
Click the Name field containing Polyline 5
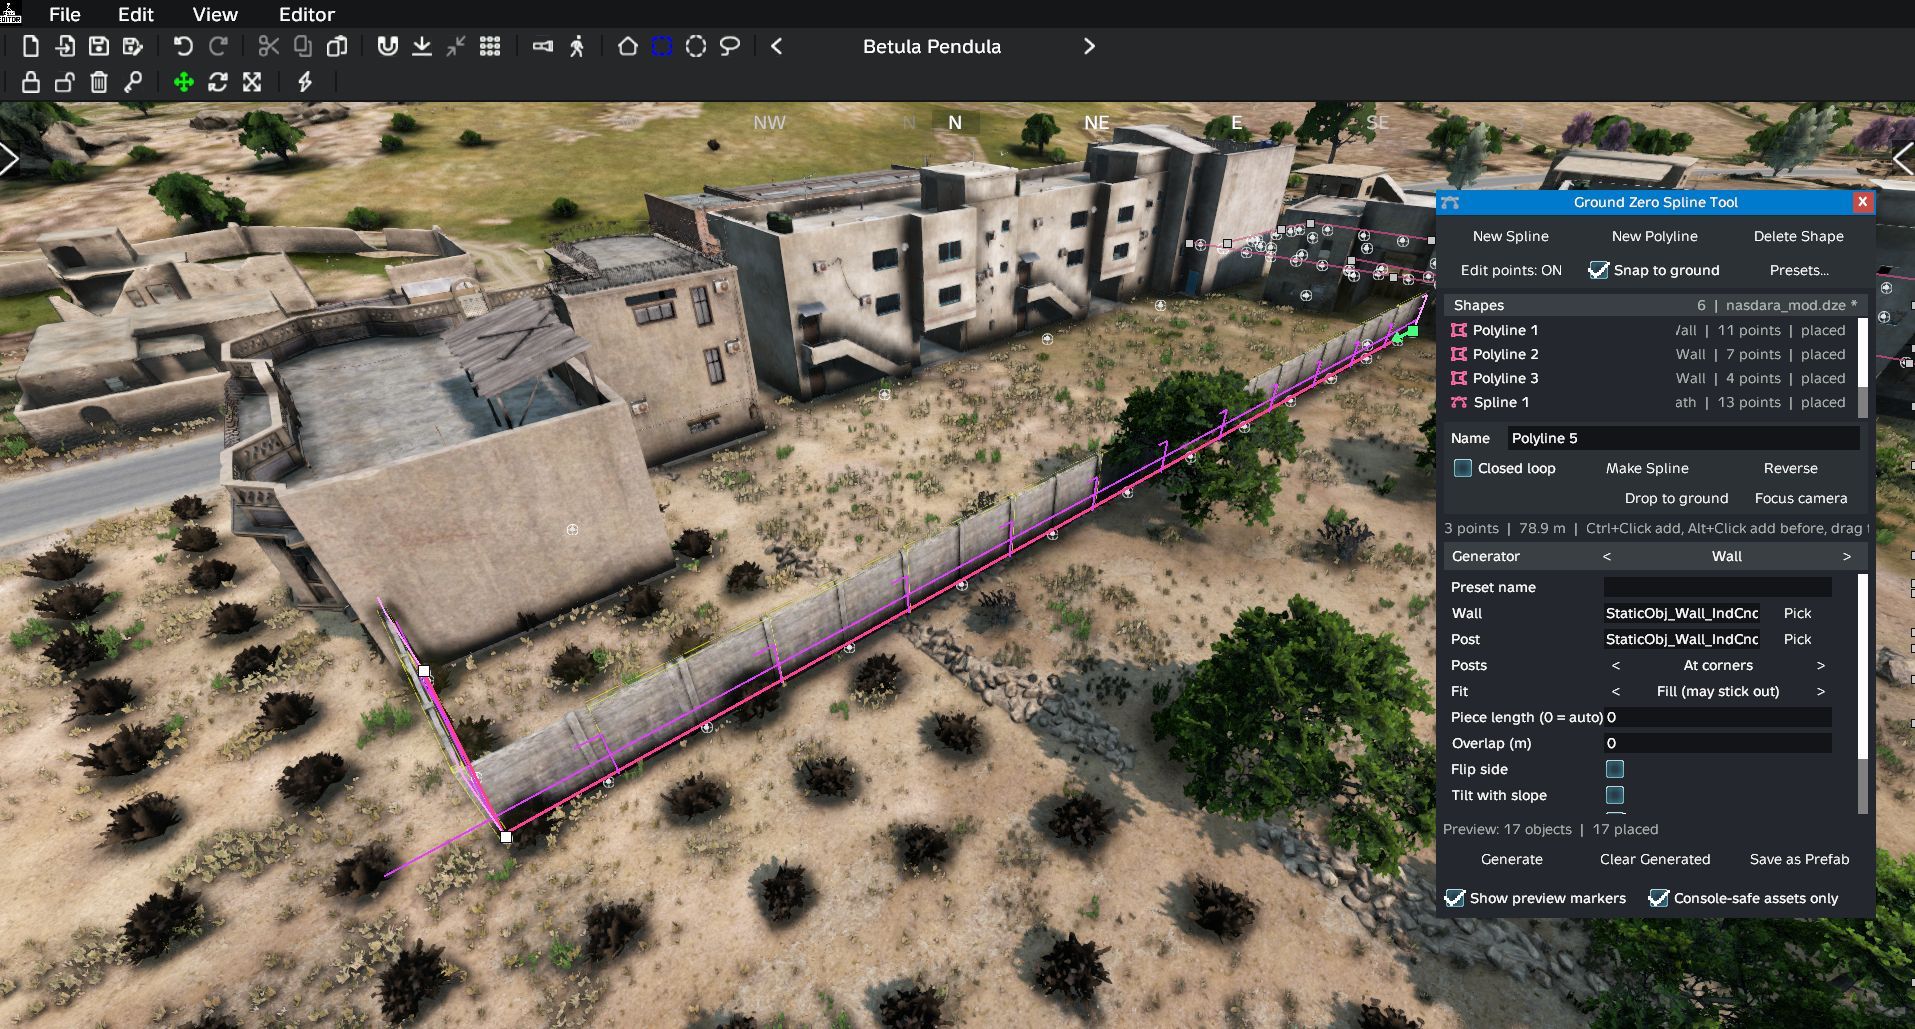coord(1683,438)
